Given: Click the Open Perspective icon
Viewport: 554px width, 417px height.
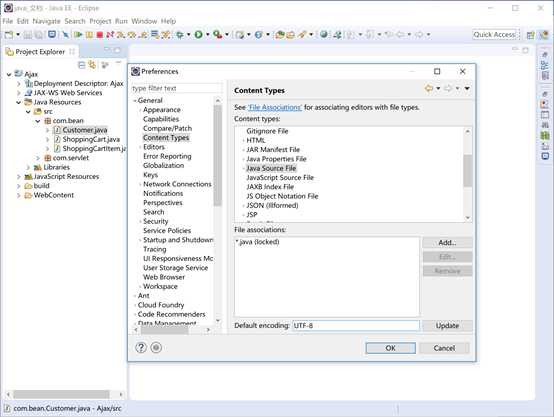Looking at the screenshot, I should (530, 35).
